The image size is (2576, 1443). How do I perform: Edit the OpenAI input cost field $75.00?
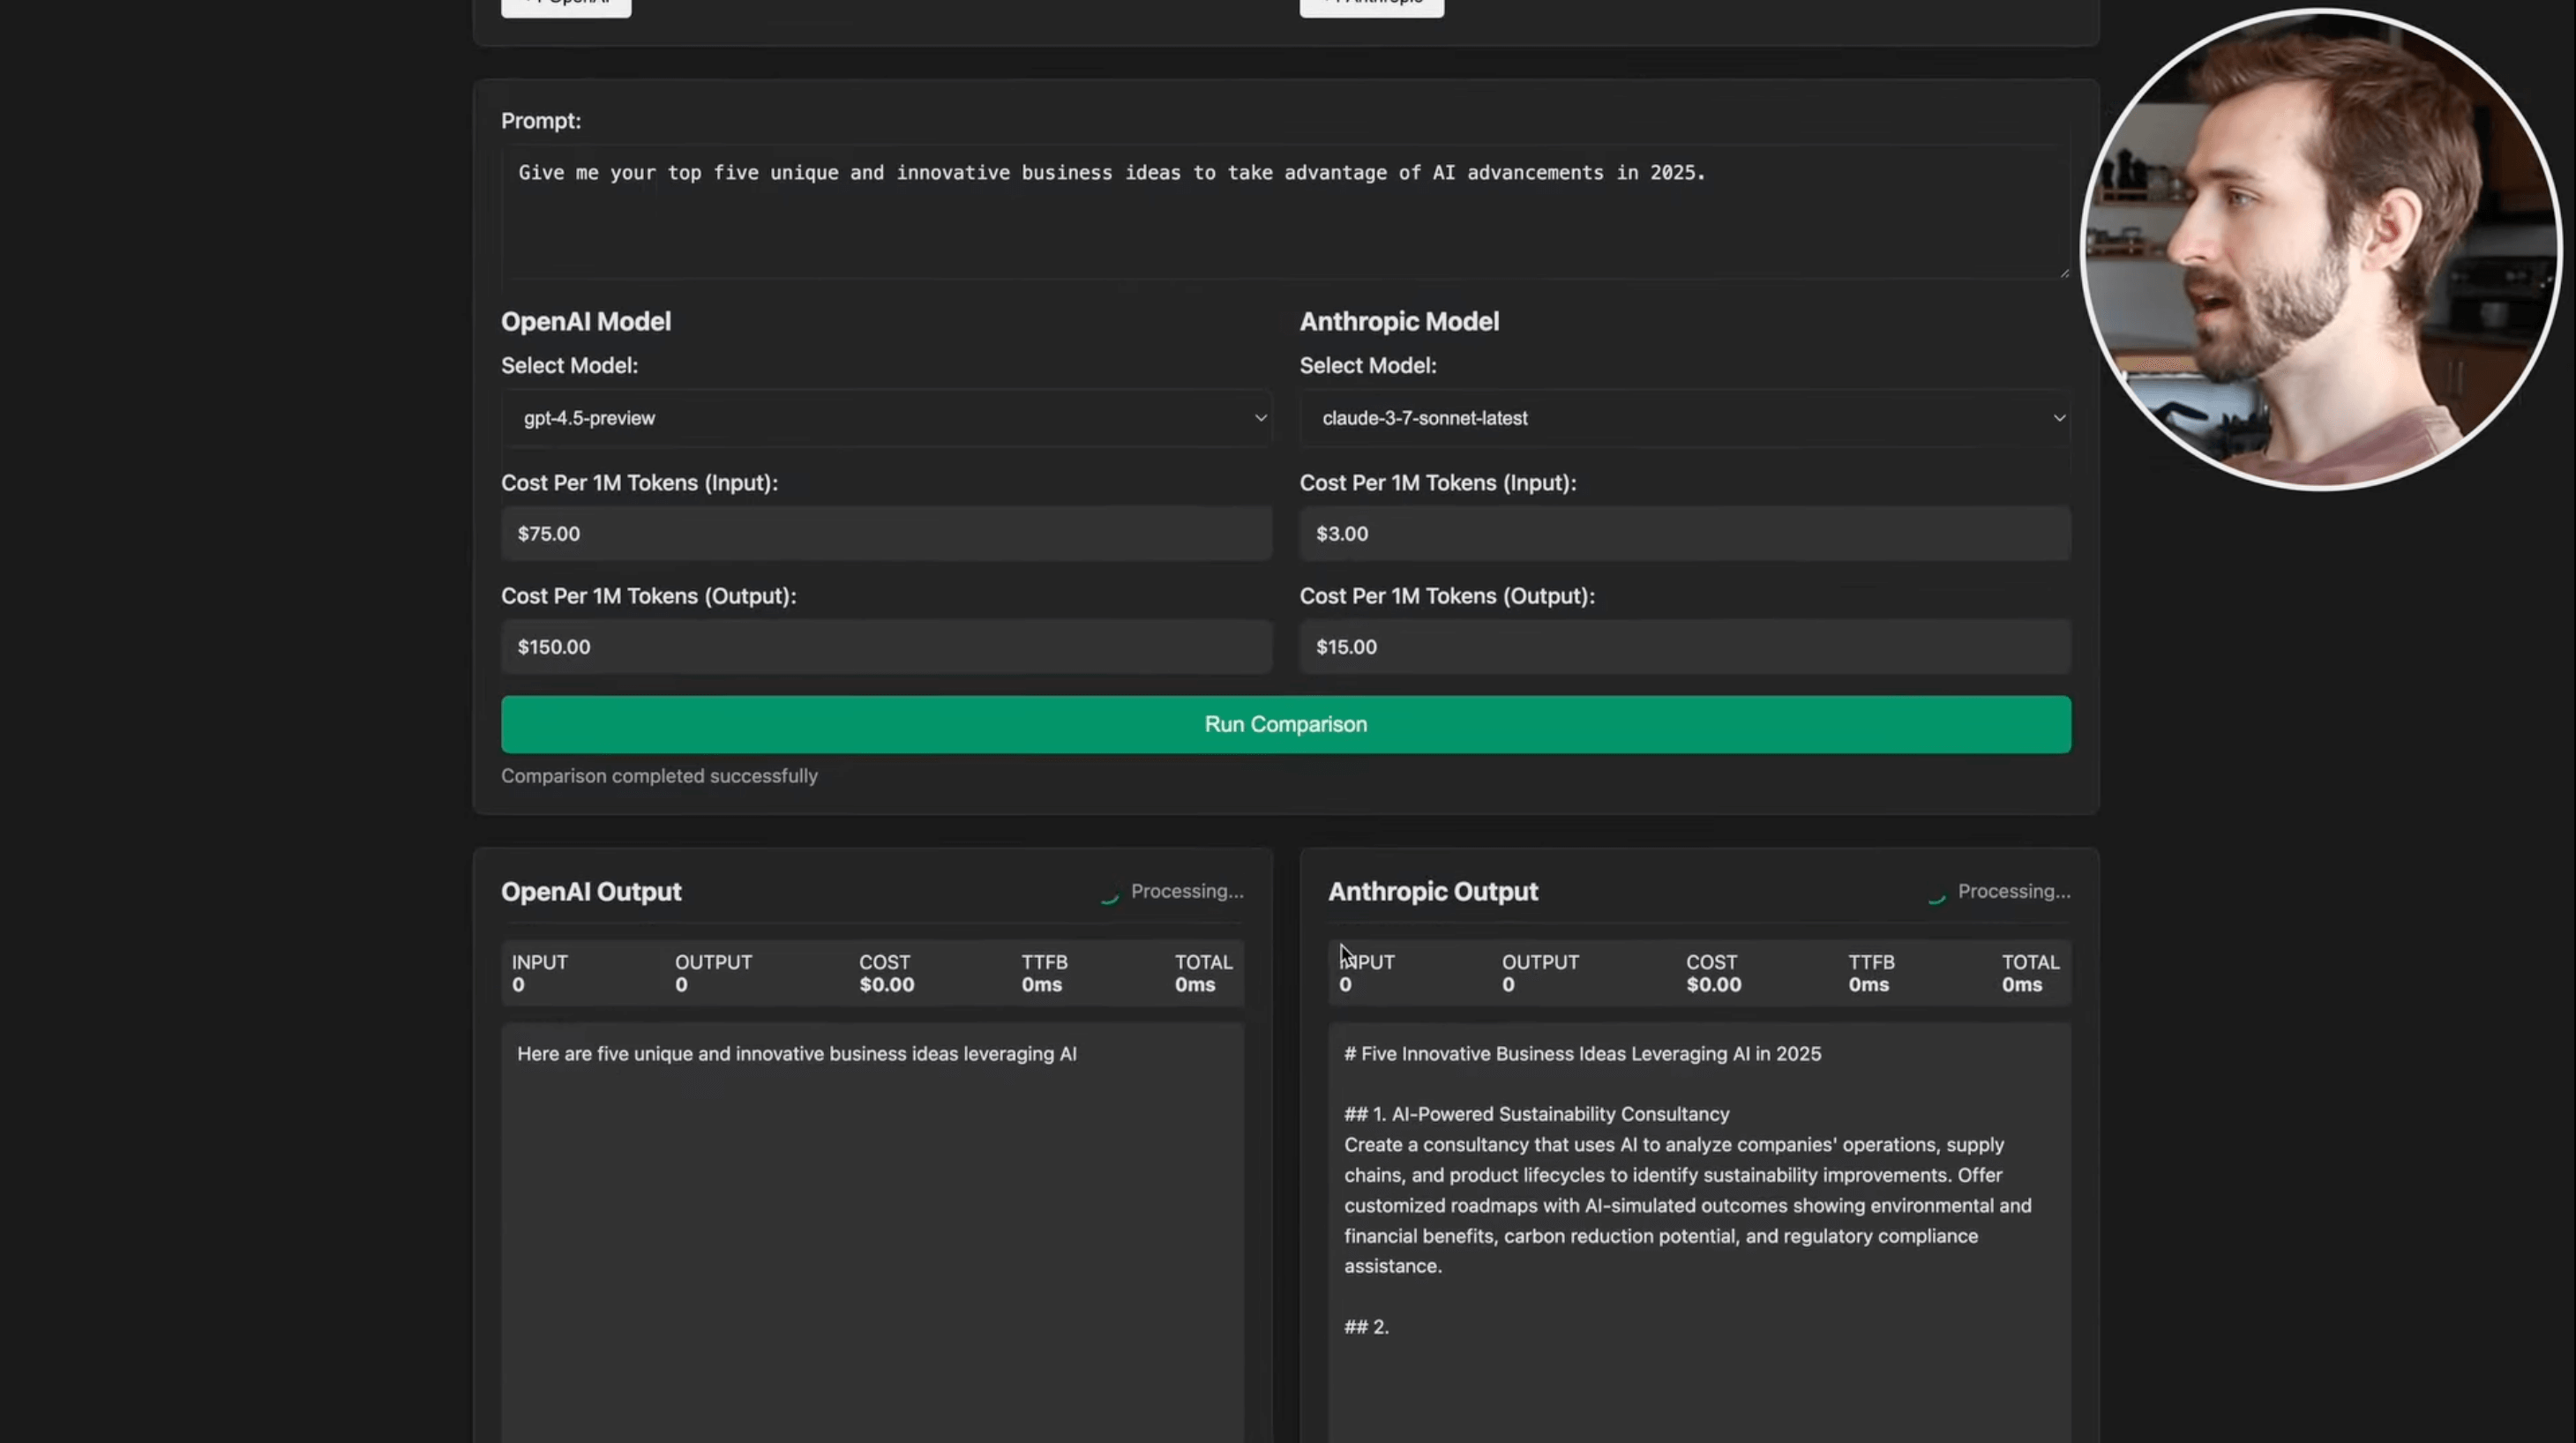(886, 533)
